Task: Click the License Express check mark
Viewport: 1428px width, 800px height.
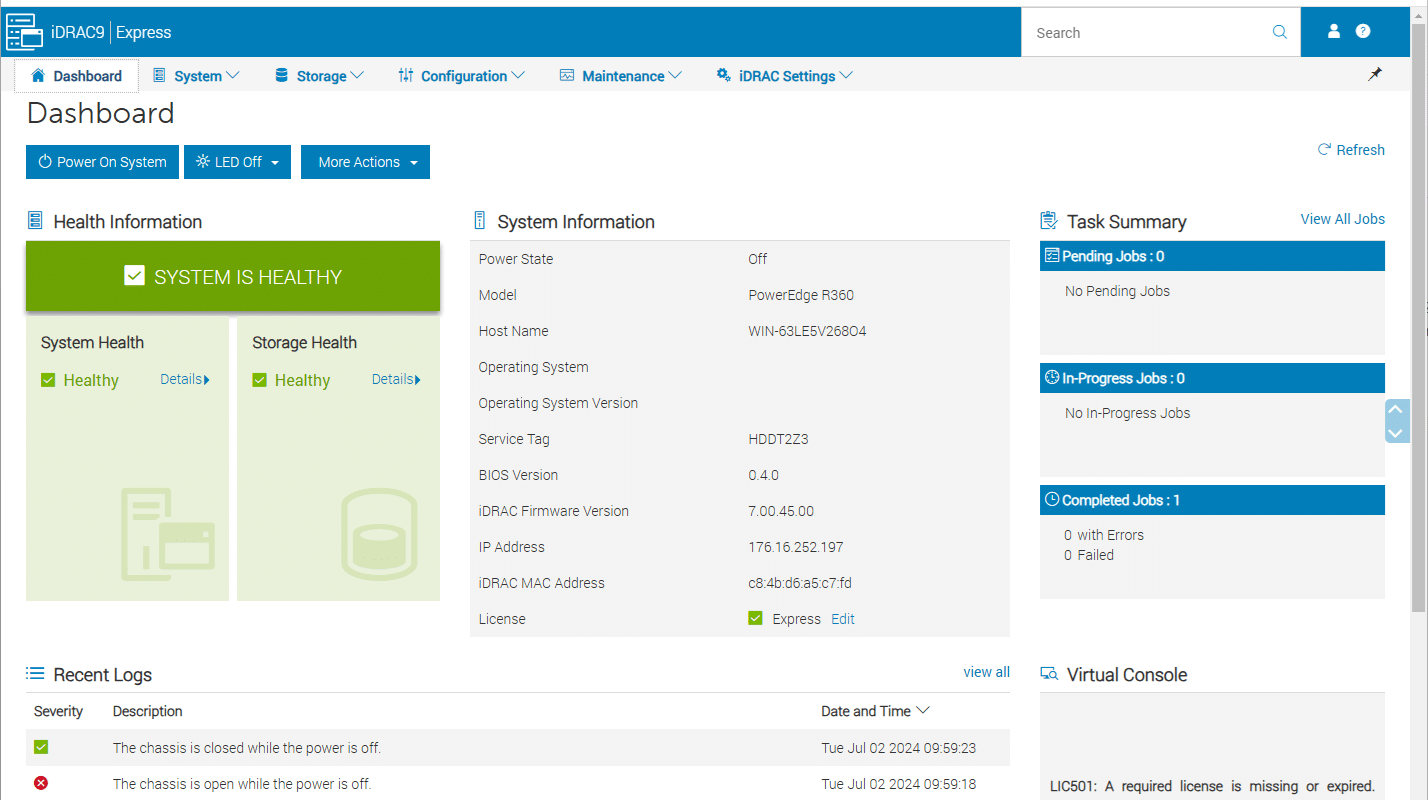Action: click(x=756, y=618)
